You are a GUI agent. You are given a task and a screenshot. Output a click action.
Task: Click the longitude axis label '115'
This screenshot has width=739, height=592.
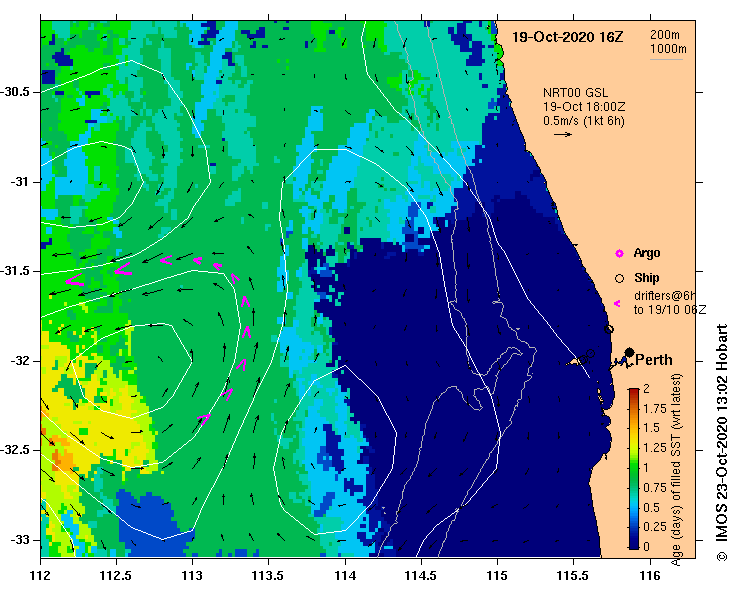pyautogui.click(x=497, y=576)
